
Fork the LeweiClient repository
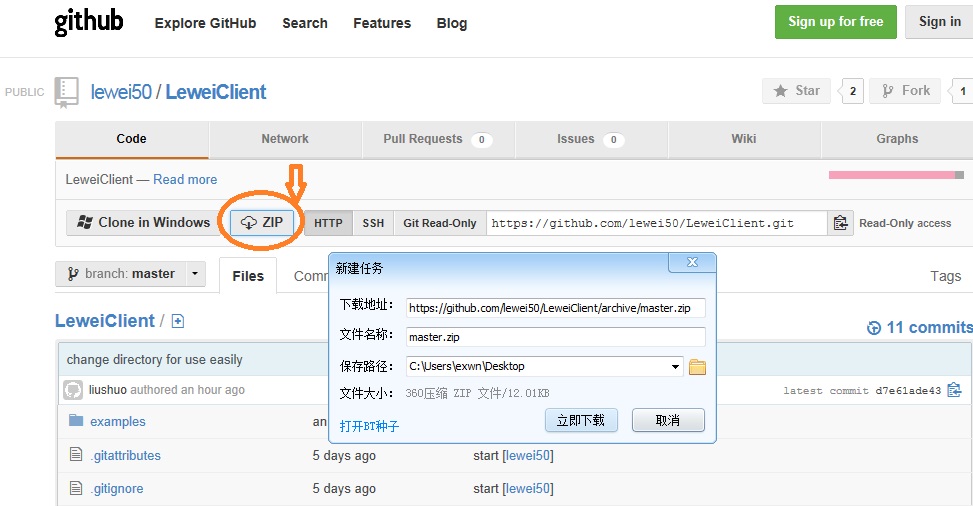[906, 91]
